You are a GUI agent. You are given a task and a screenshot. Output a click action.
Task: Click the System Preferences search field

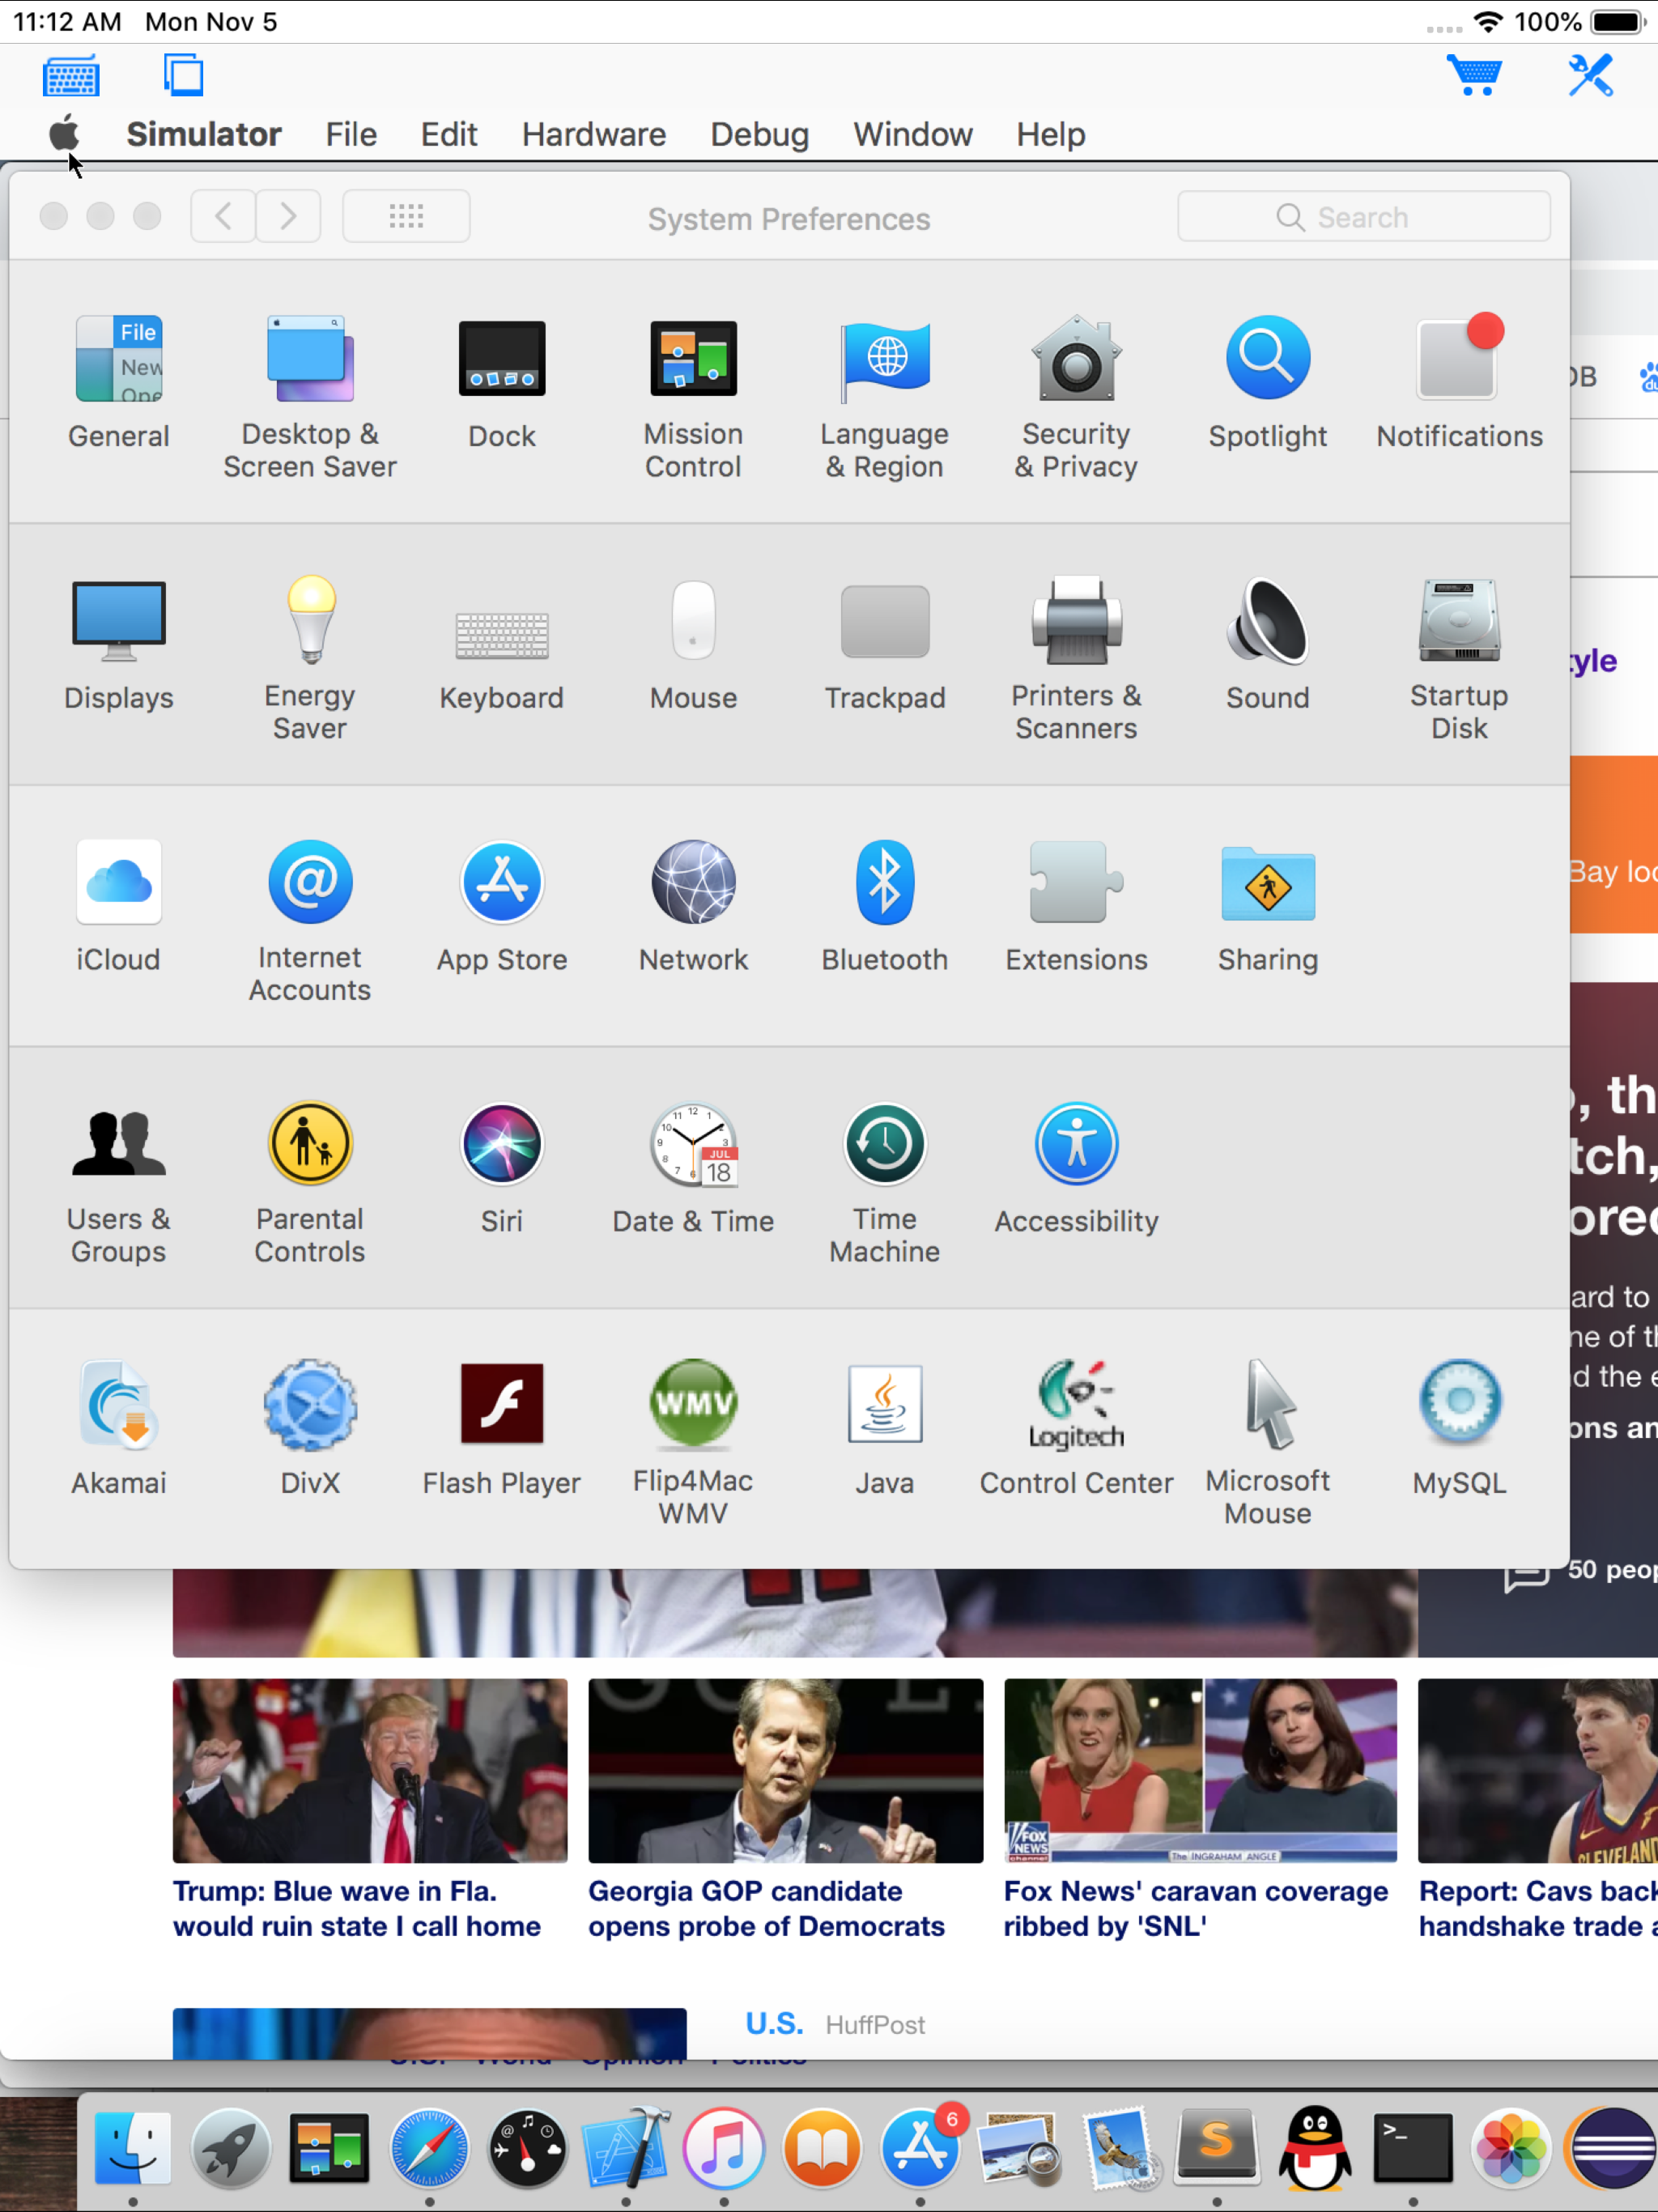pos(1363,217)
